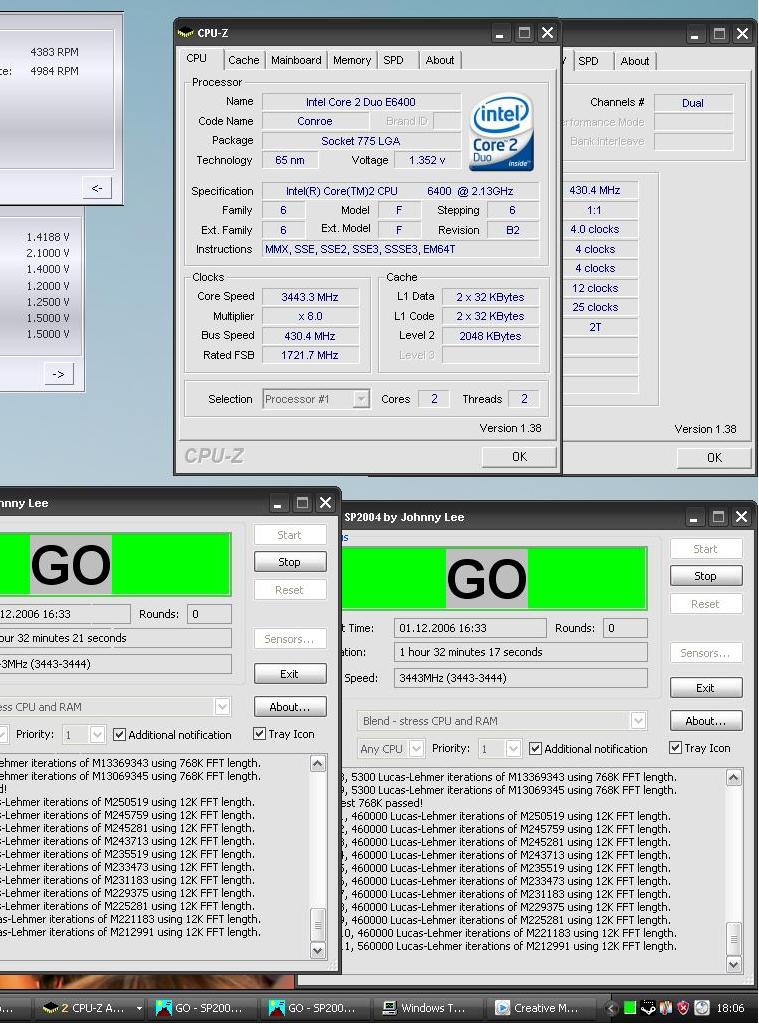The image size is (759, 1027).
Task: Switch to the Memory tab in CPU-Z
Action: pyautogui.click(x=352, y=60)
